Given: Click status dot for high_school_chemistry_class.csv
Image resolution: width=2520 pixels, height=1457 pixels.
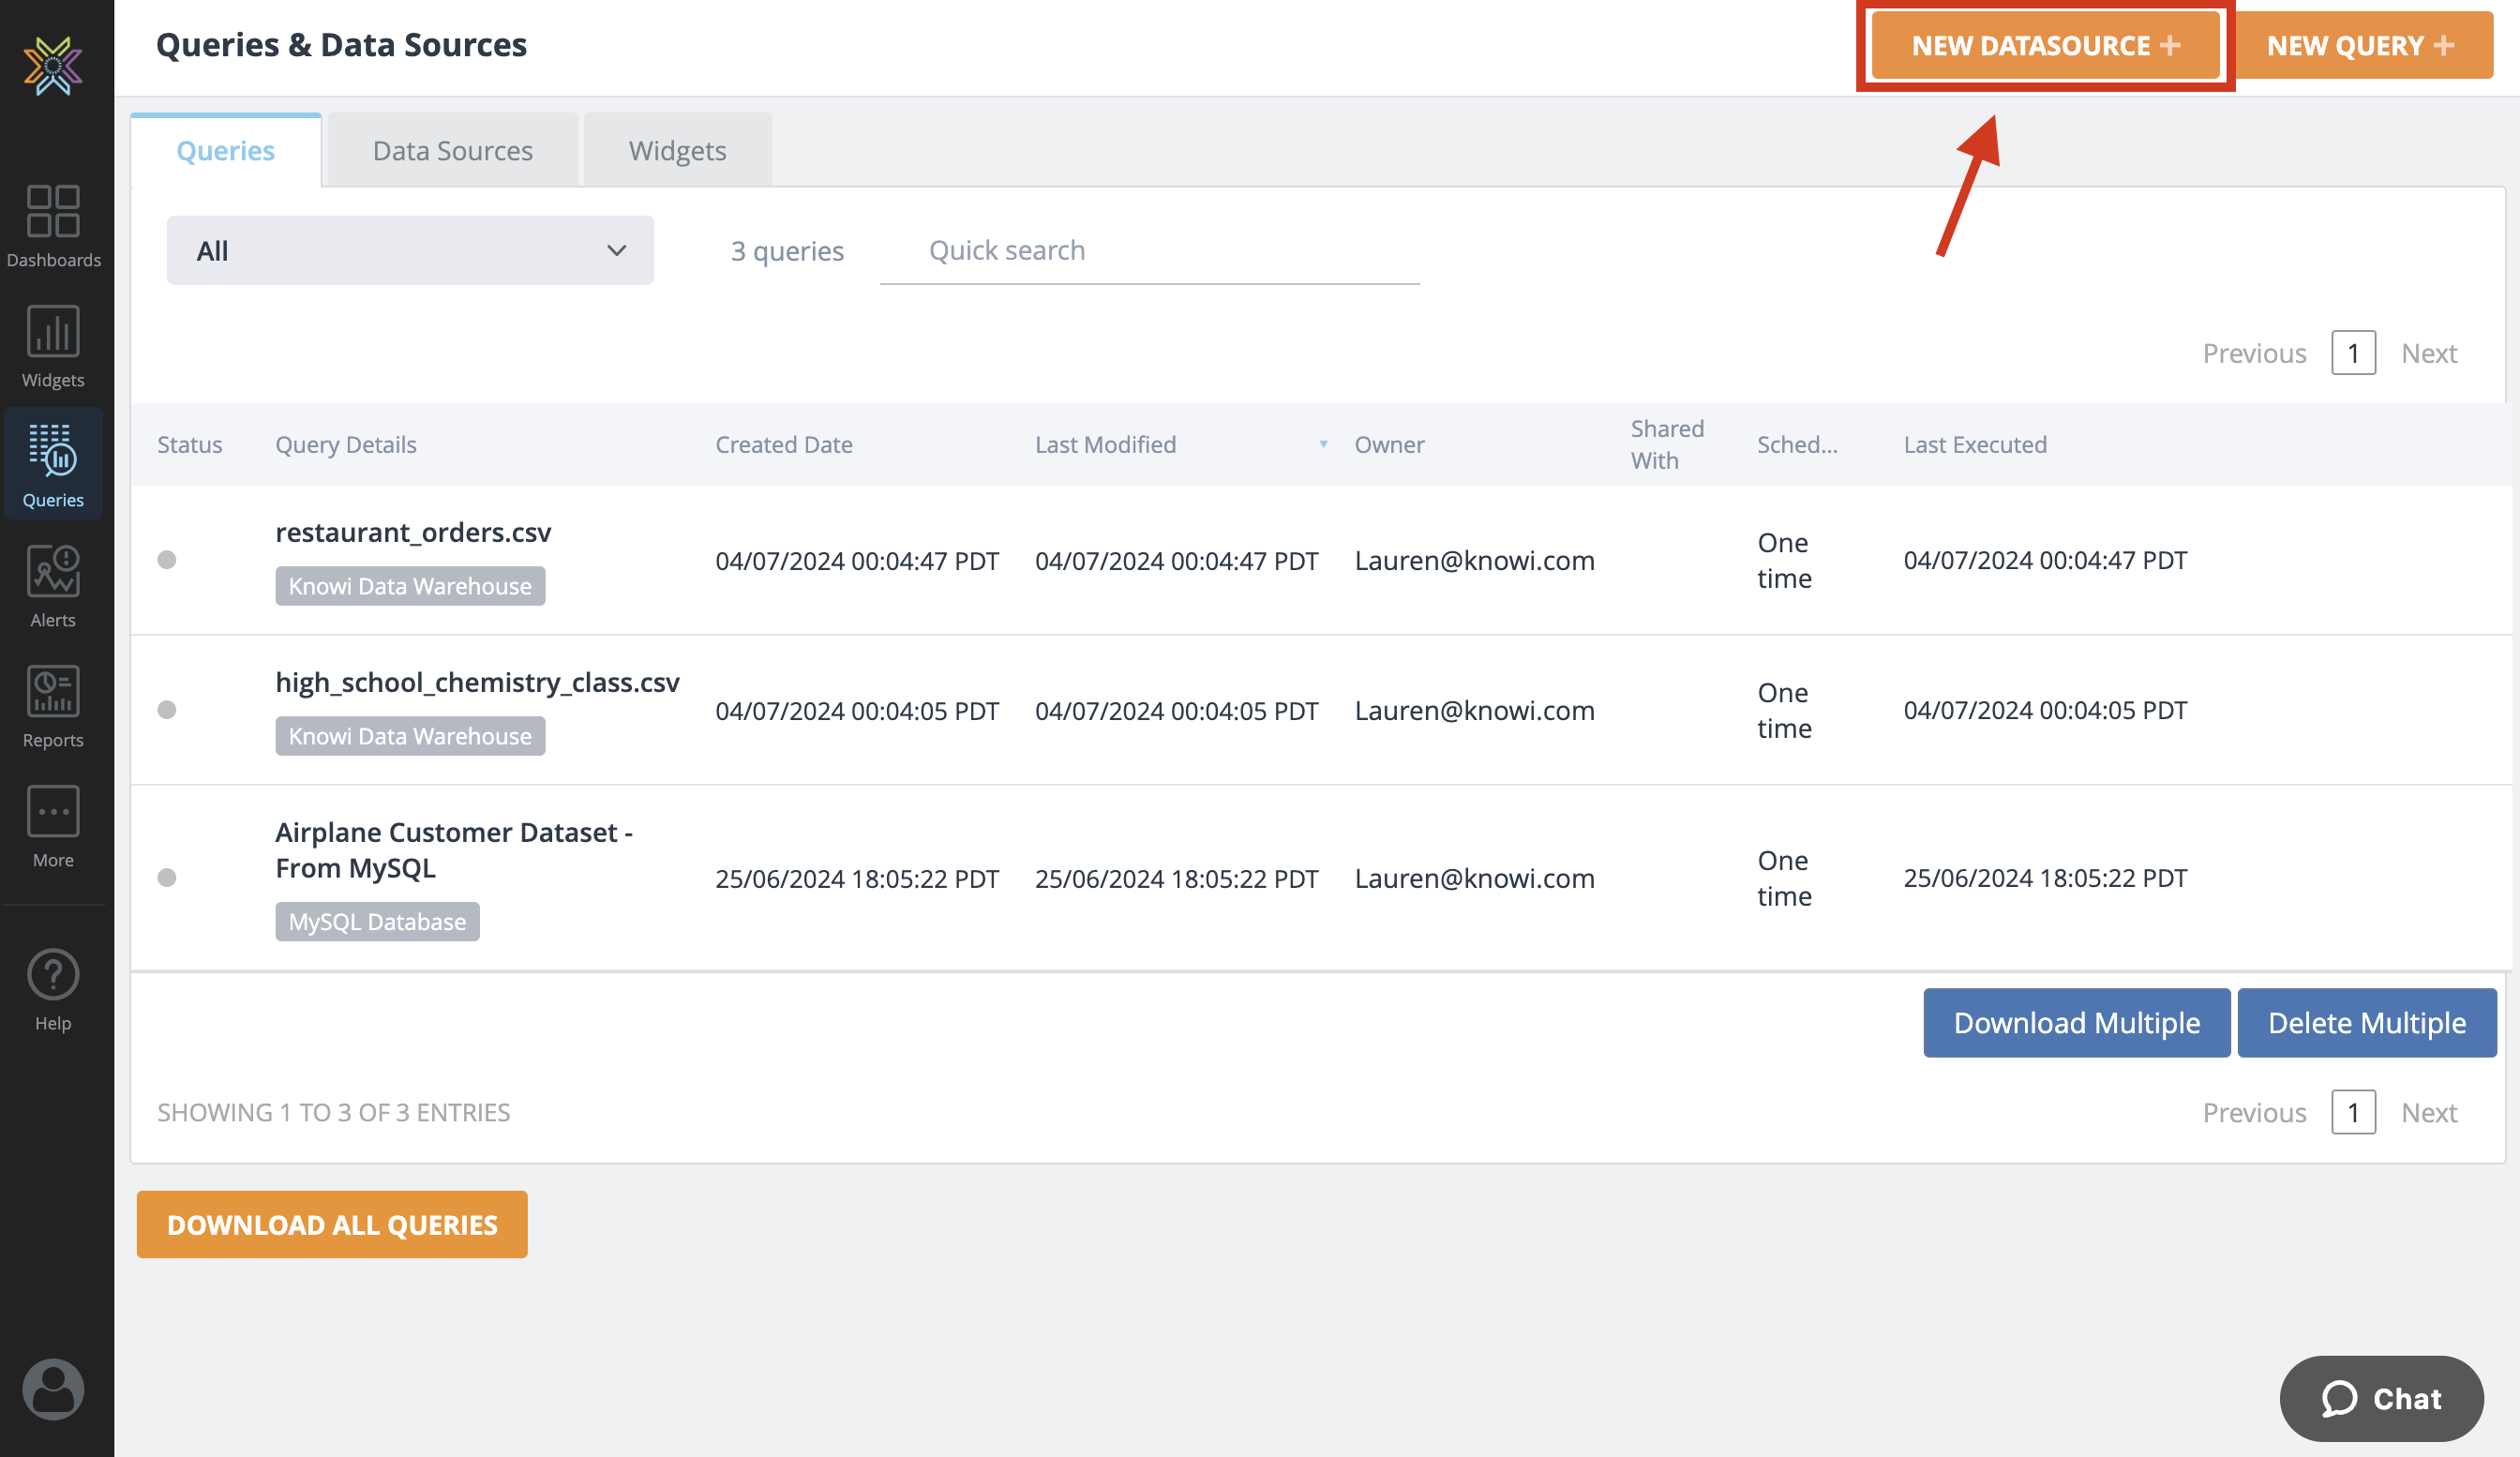Looking at the screenshot, I should [x=167, y=710].
